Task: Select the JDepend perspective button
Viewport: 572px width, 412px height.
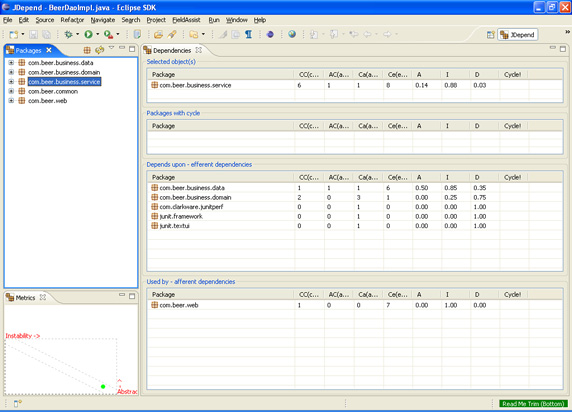Action: (x=518, y=35)
